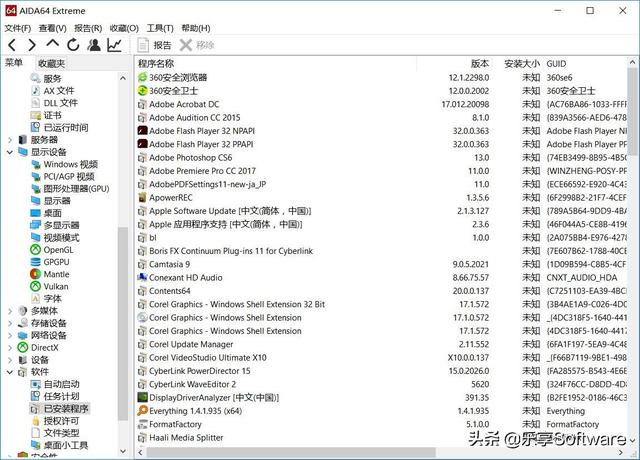Select the ApowerREC row icon

142,198
